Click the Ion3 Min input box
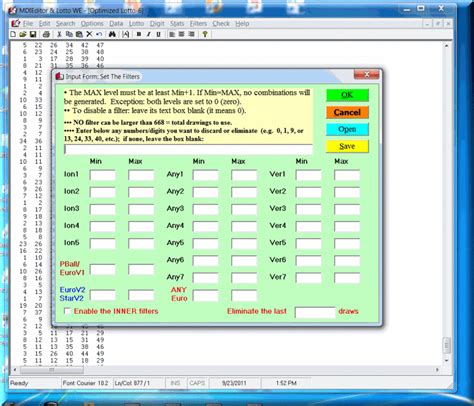This screenshot has height=406, width=474. click(x=102, y=209)
